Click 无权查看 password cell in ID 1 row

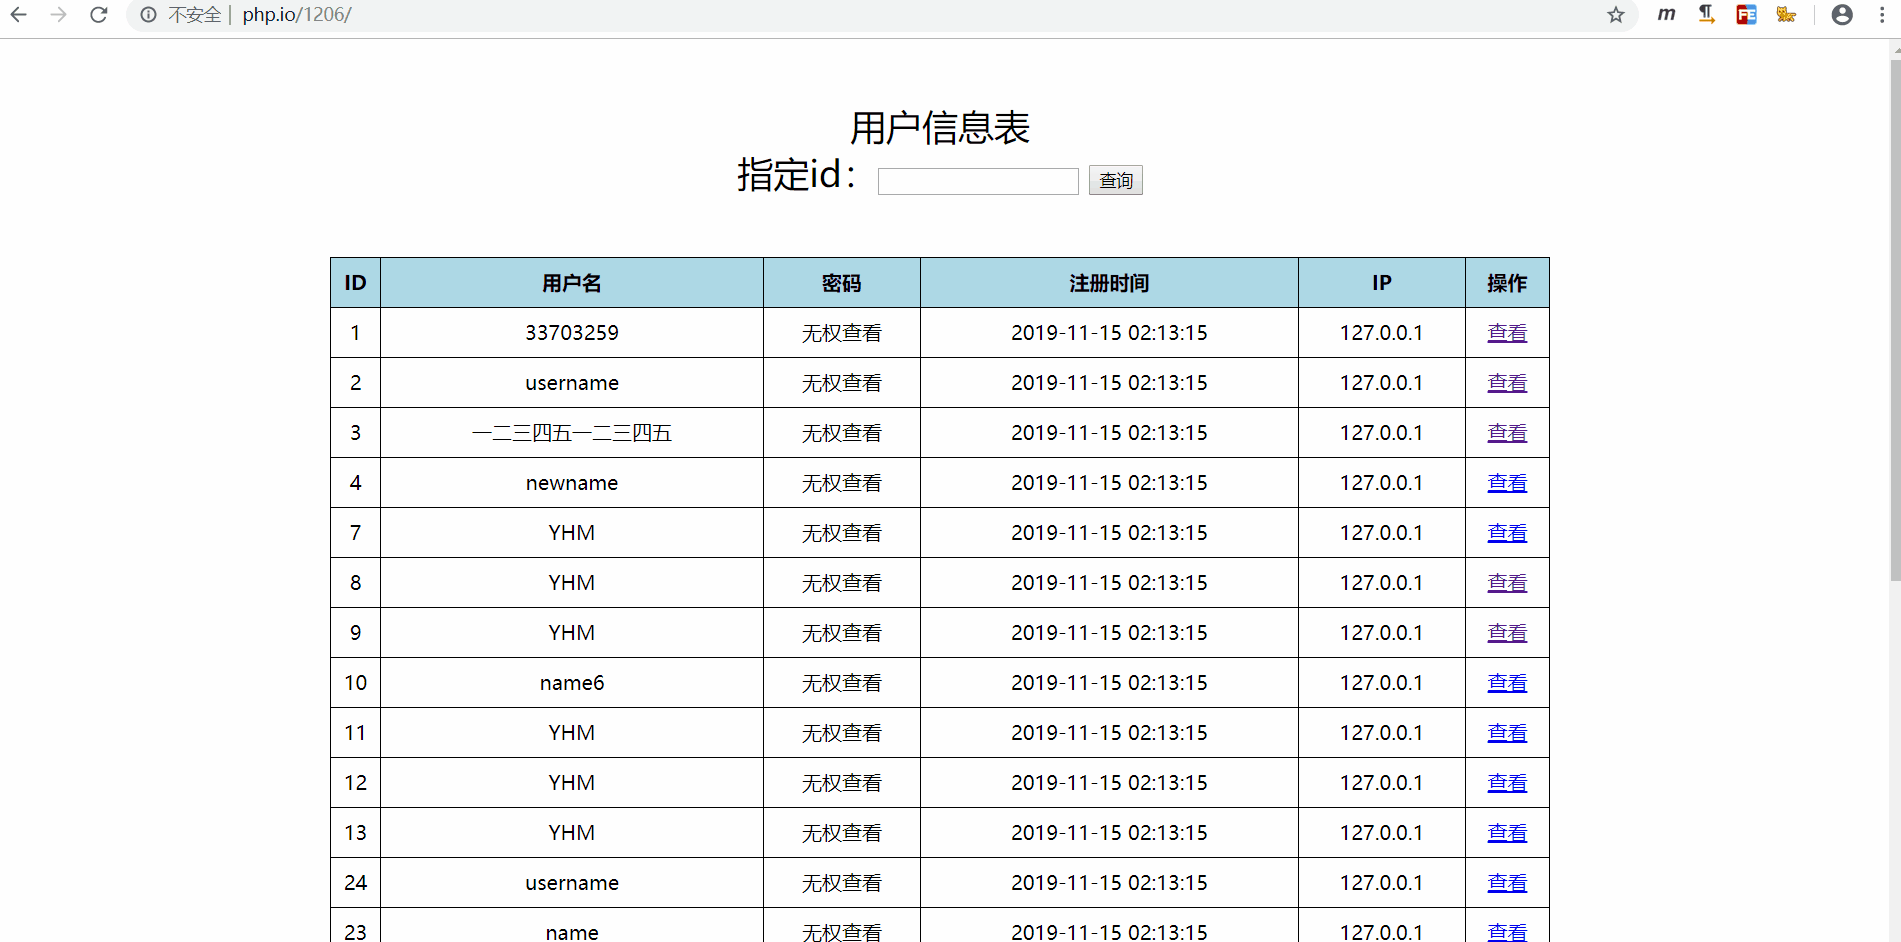(842, 333)
